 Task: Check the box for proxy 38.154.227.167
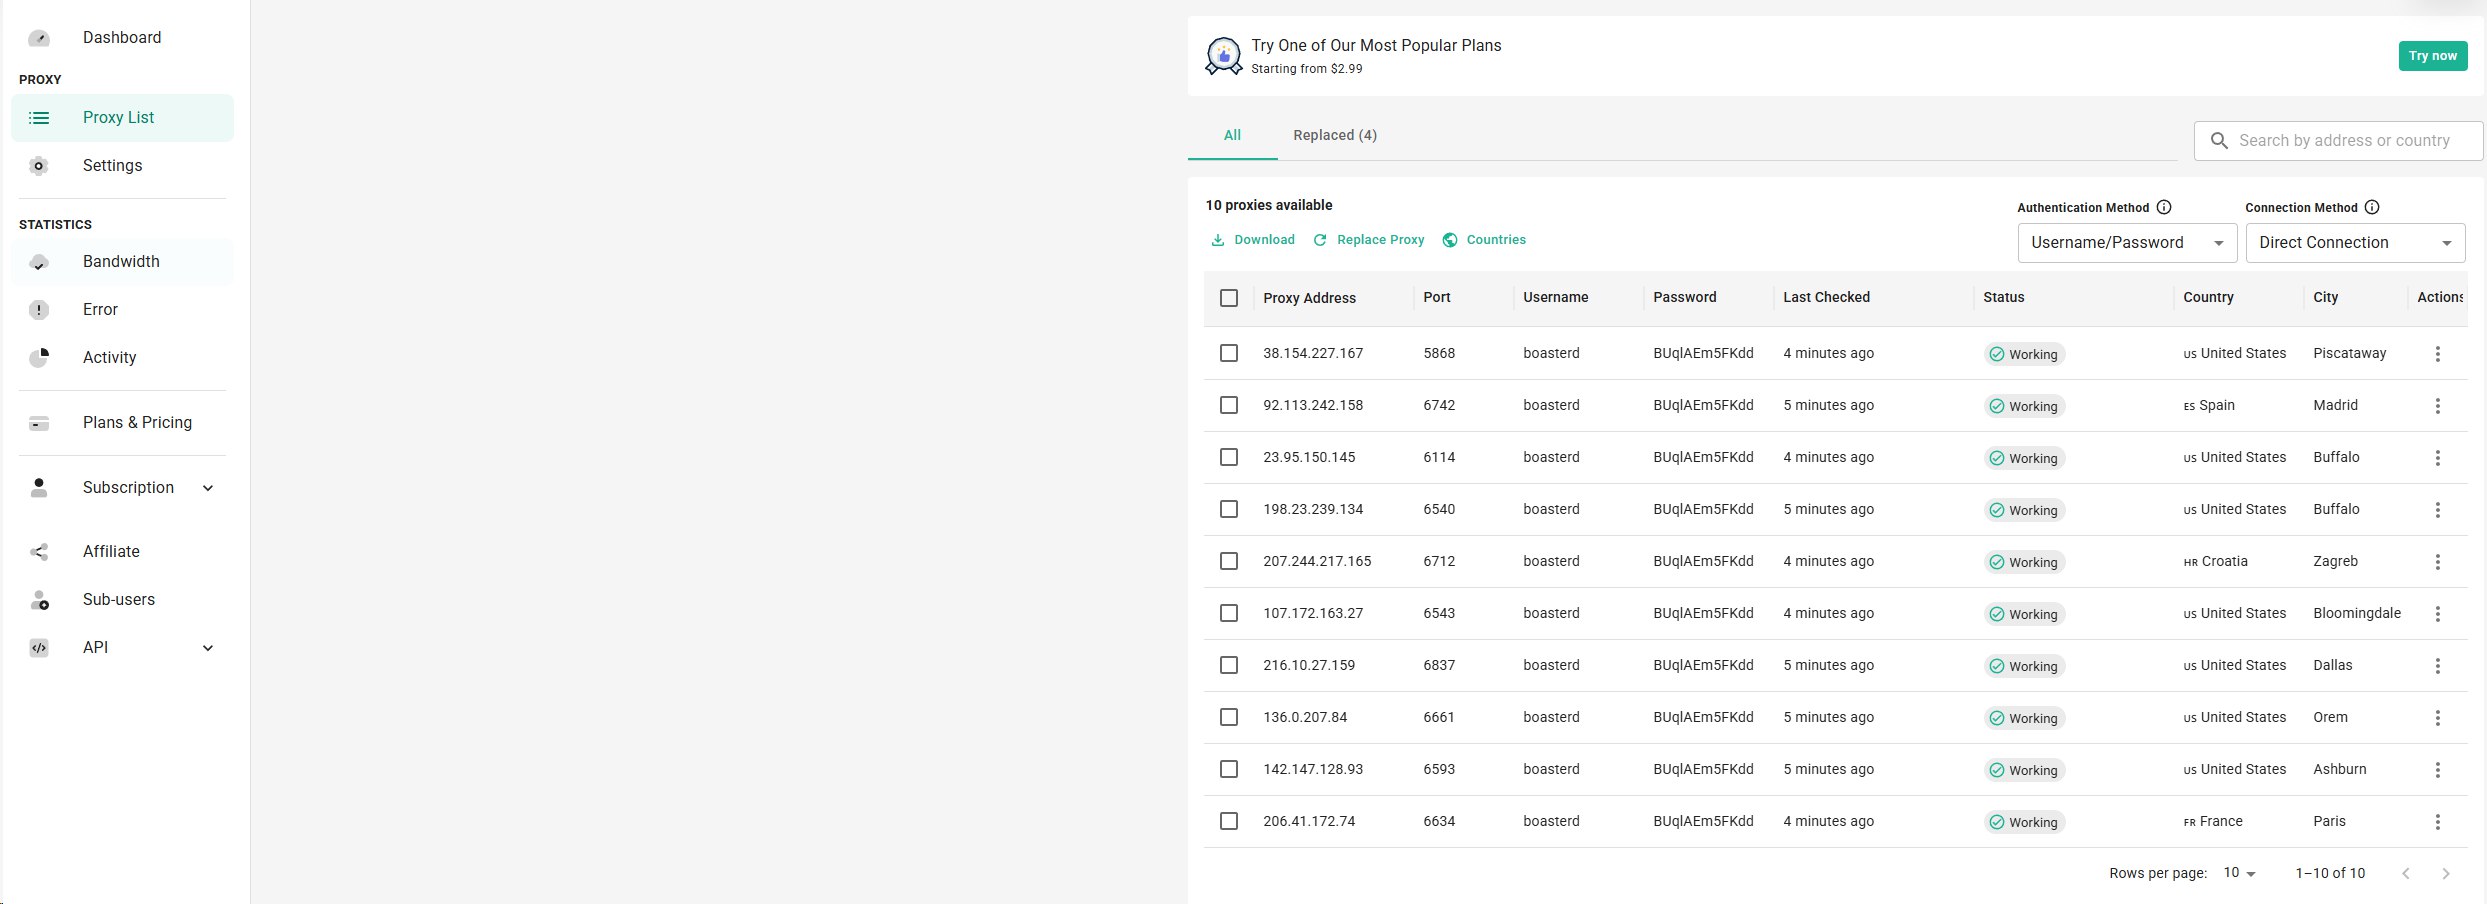(1229, 353)
